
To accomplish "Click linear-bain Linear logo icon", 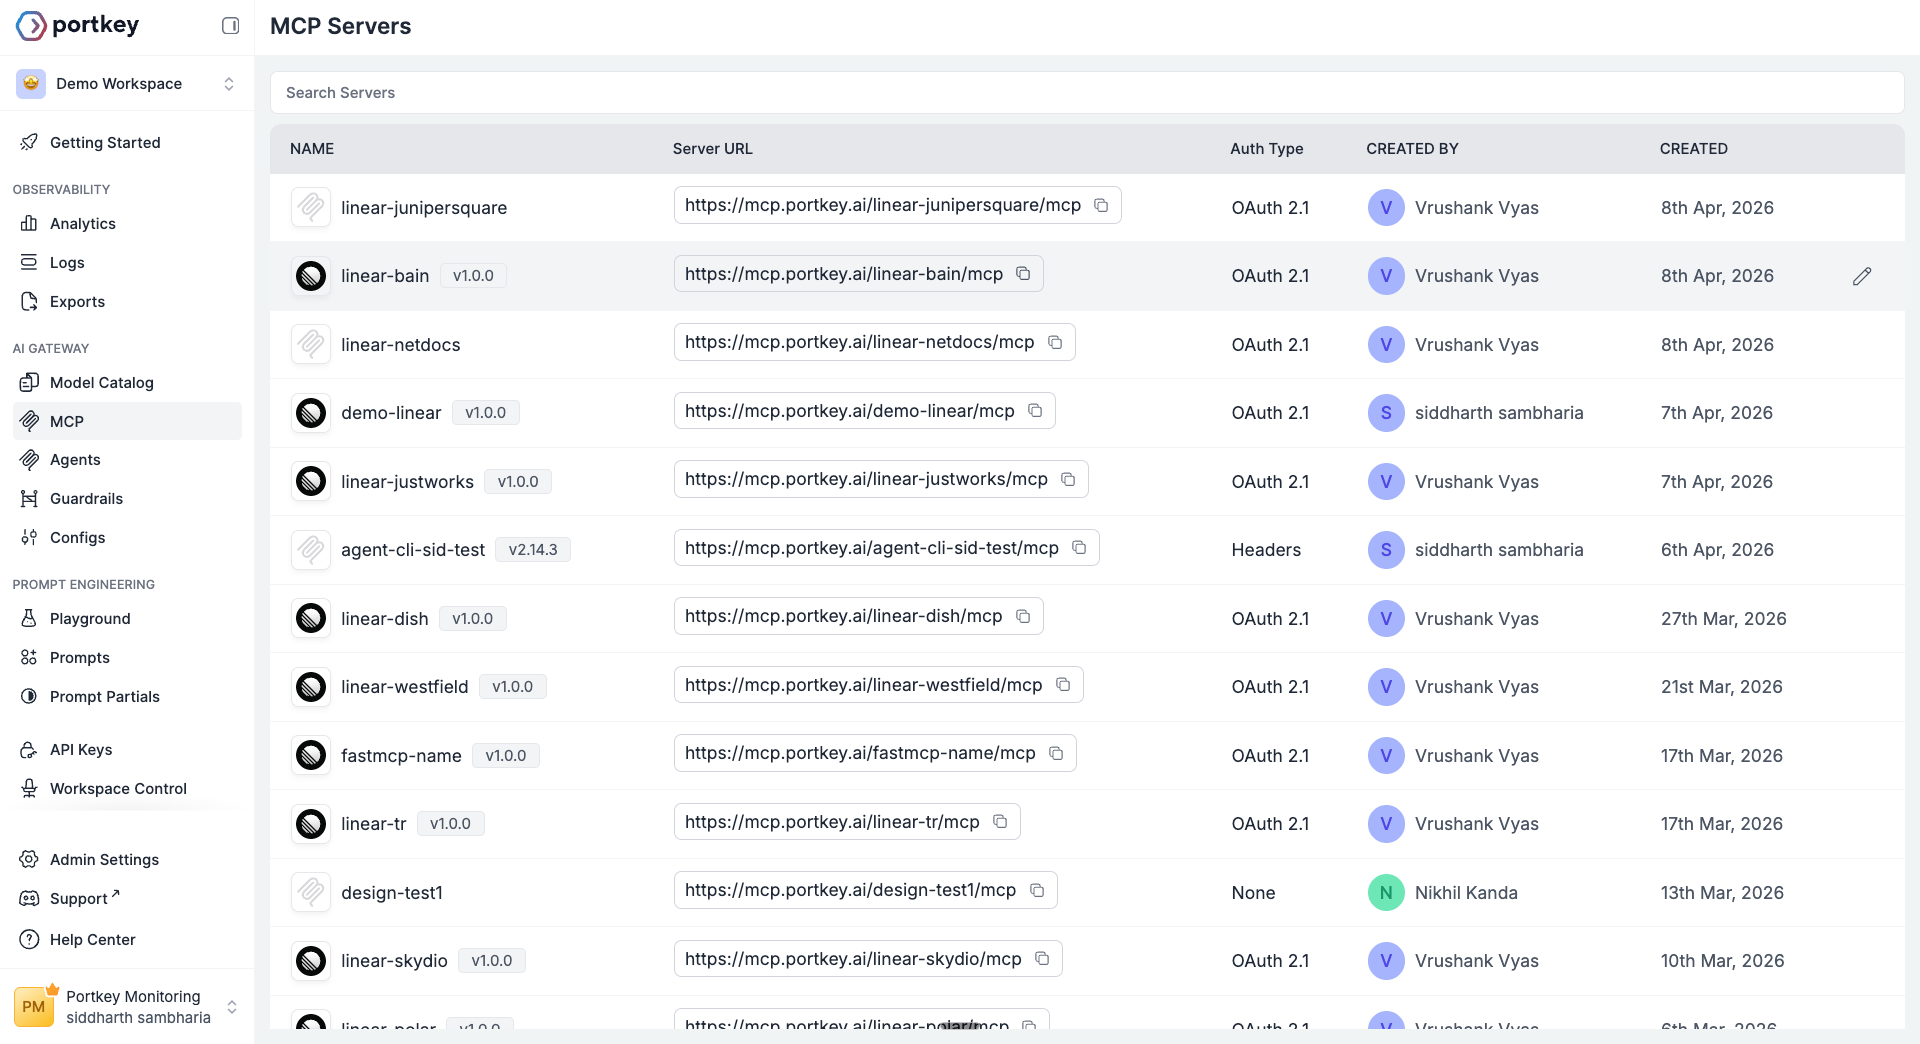I will [x=311, y=276].
